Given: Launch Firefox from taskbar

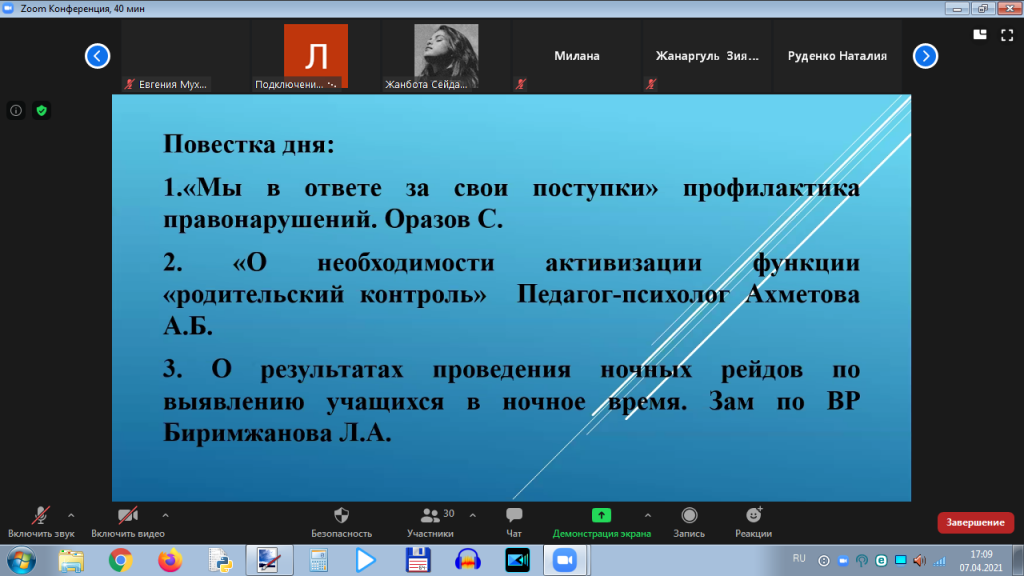Looking at the screenshot, I should pos(170,561).
